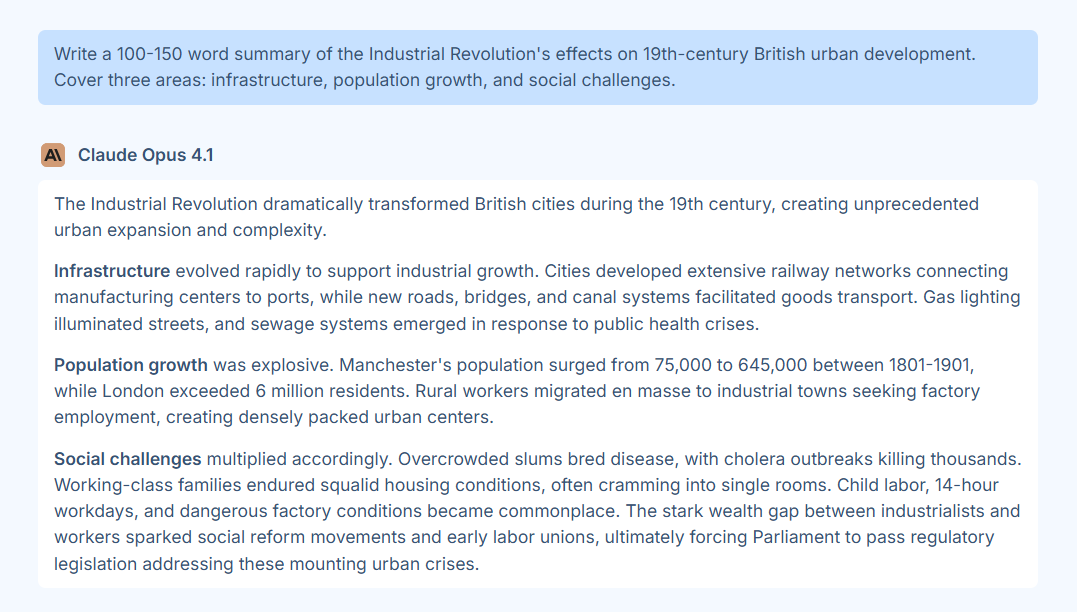Click the bold Infrastructure heading

click(x=112, y=271)
